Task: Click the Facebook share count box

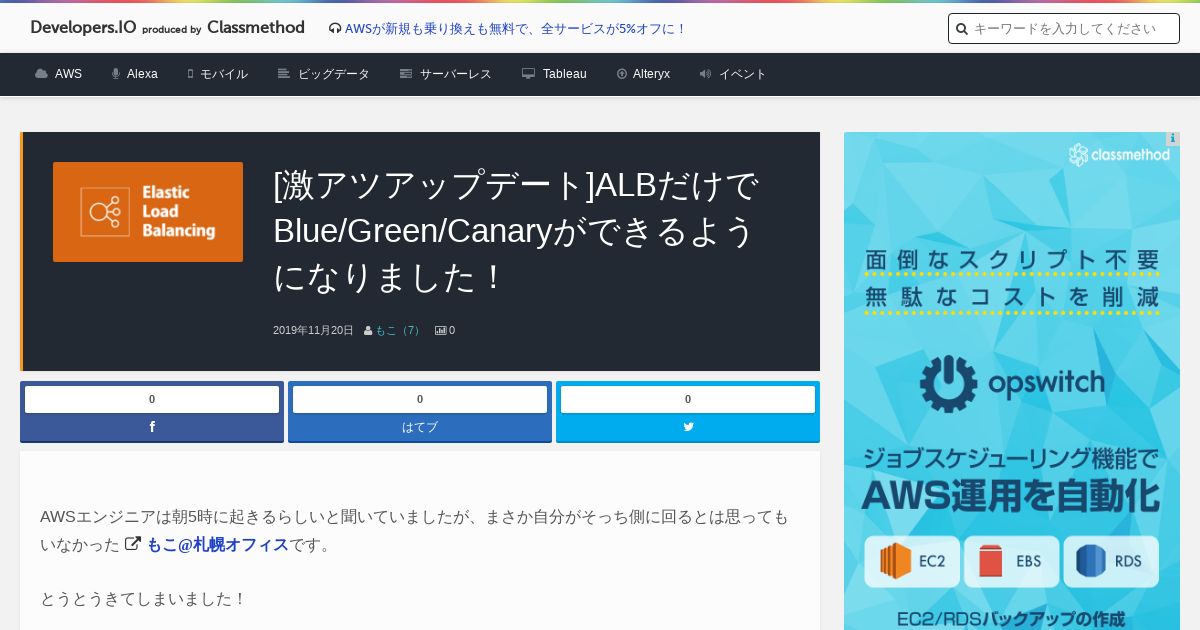Action: click(x=152, y=399)
